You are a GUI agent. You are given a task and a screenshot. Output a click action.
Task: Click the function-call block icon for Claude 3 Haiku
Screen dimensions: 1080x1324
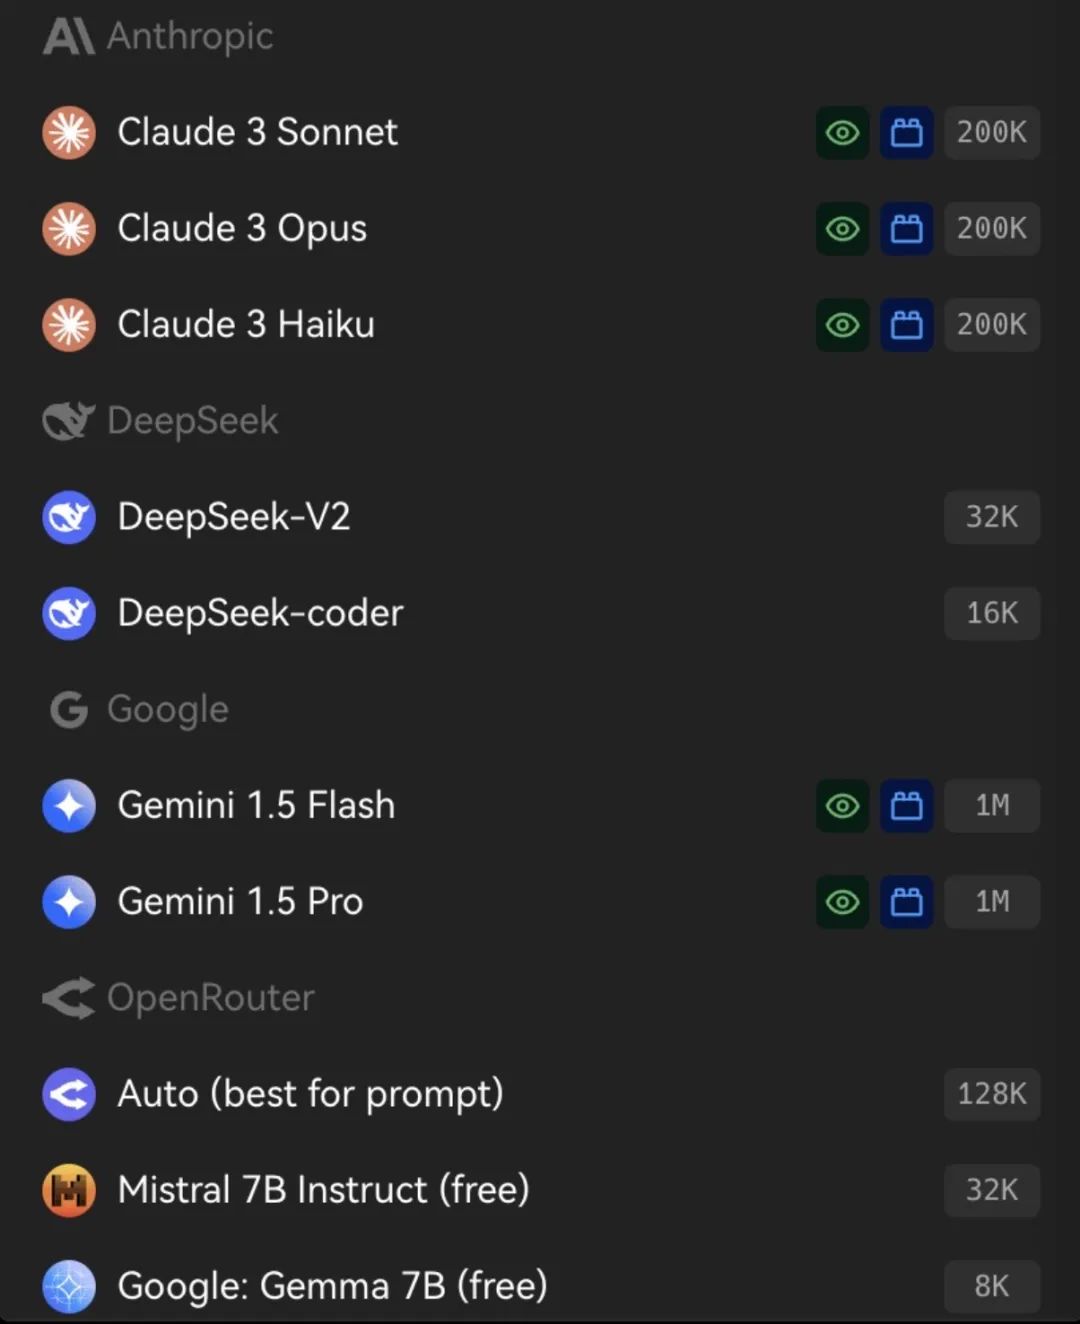[x=906, y=325]
